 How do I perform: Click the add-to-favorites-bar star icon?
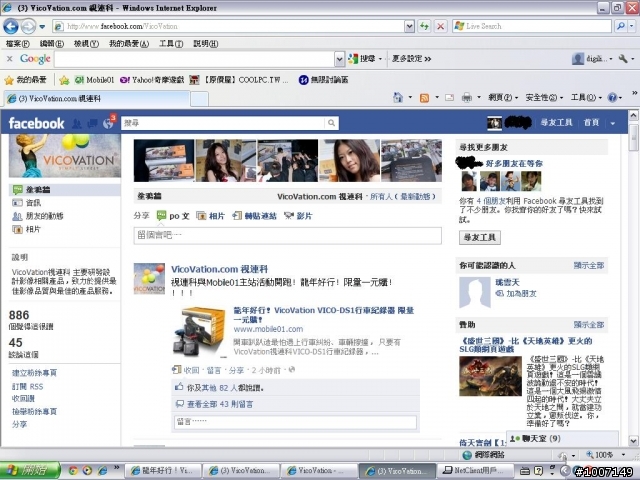click(64, 80)
